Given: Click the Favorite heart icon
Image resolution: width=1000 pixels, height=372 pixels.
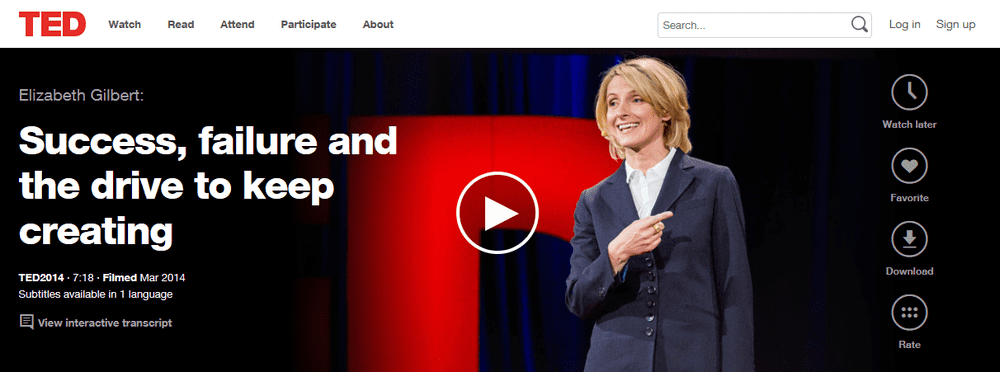Looking at the screenshot, I should (909, 166).
